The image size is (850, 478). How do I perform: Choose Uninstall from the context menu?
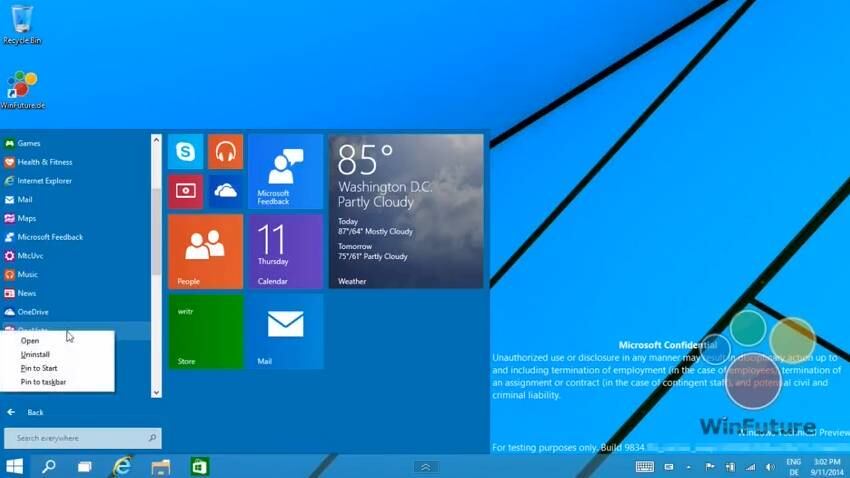pyautogui.click(x=35, y=354)
